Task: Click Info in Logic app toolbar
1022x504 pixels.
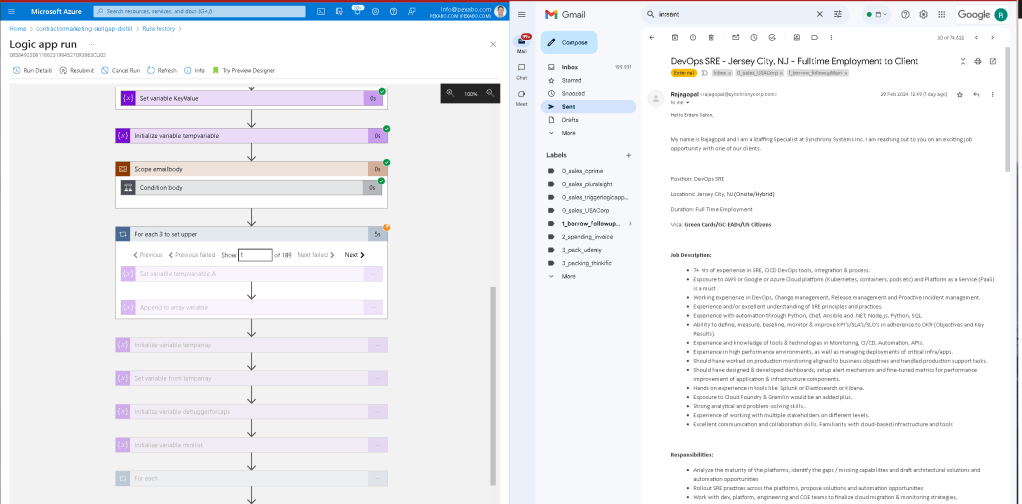Action: [194, 70]
